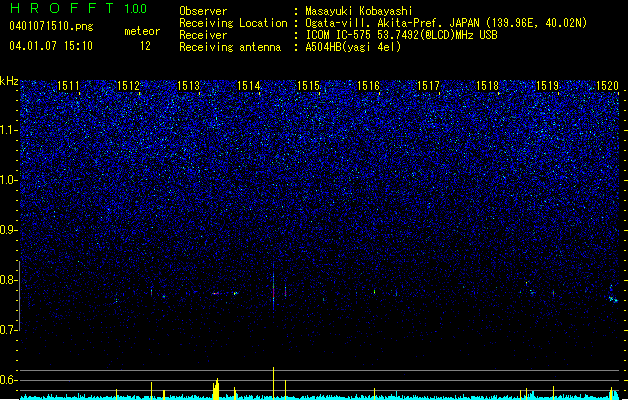This screenshot has height=400, width=629.
Task: Click the 1514 time marker
Action: [249, 86]
